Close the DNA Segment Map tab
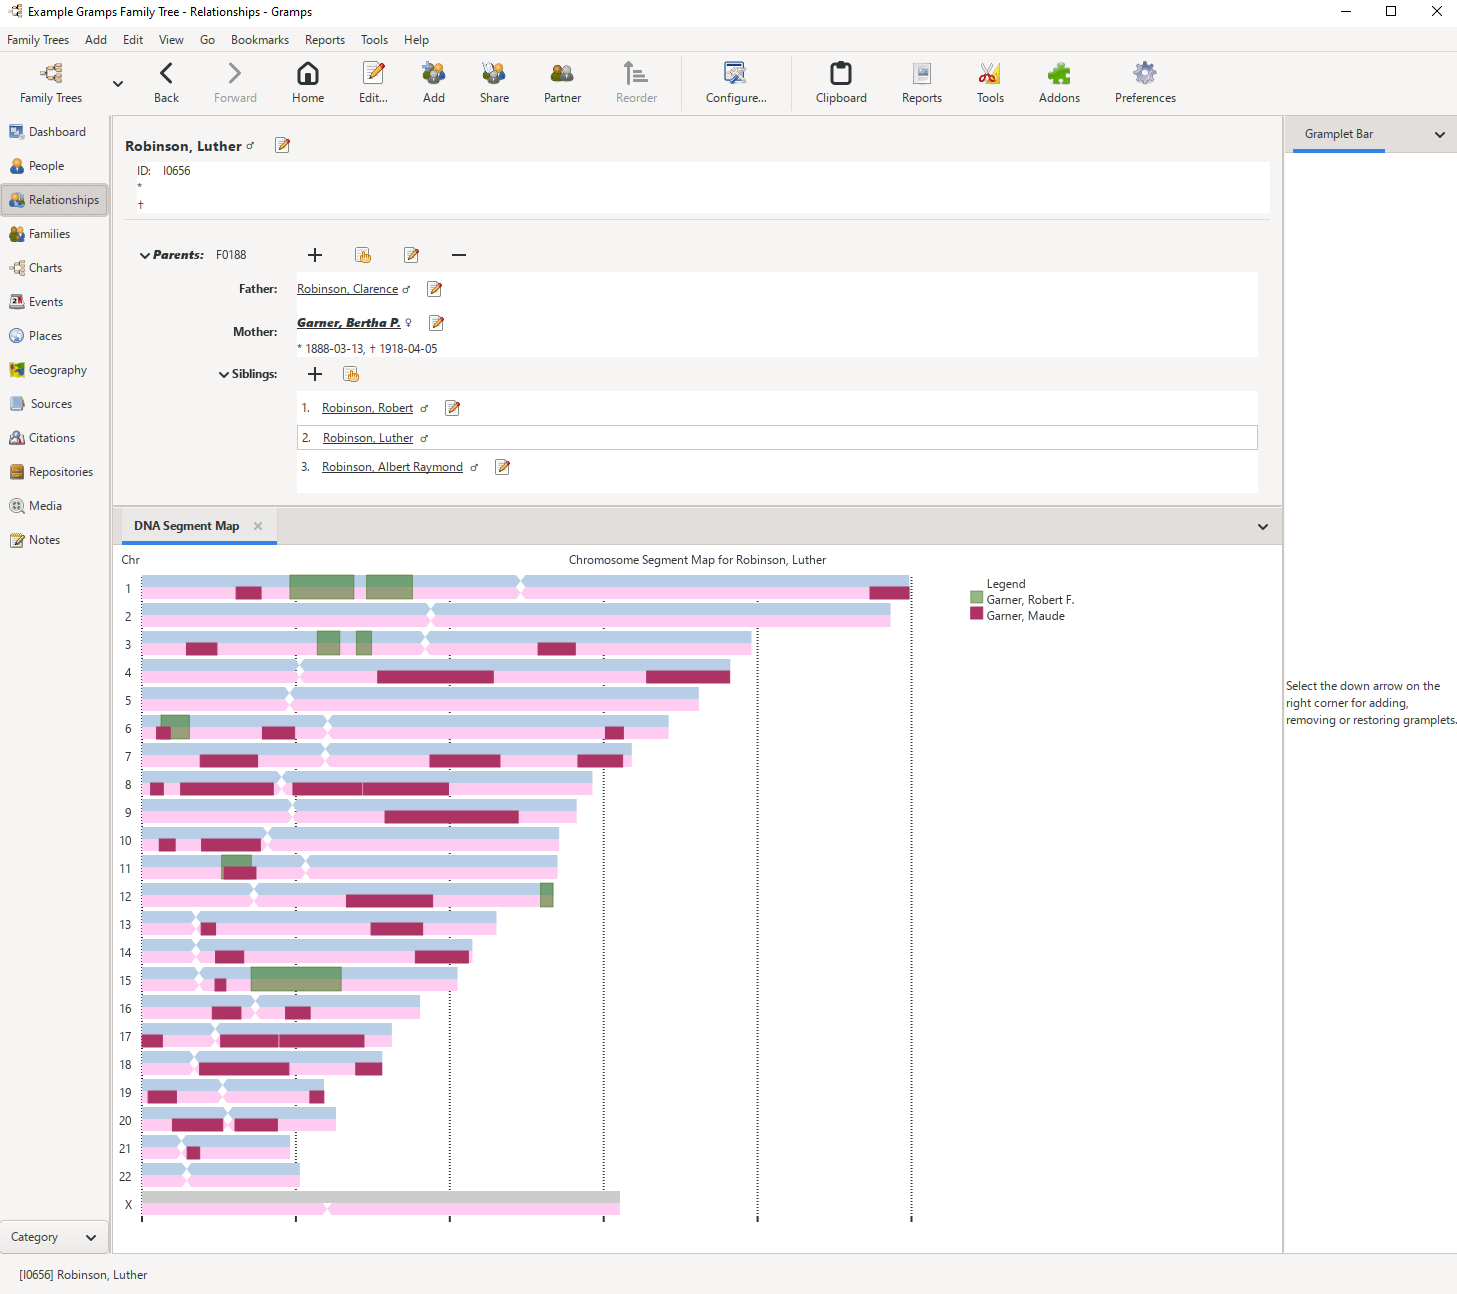Viewport: 1457px width, 1294px height. [258, 526]
